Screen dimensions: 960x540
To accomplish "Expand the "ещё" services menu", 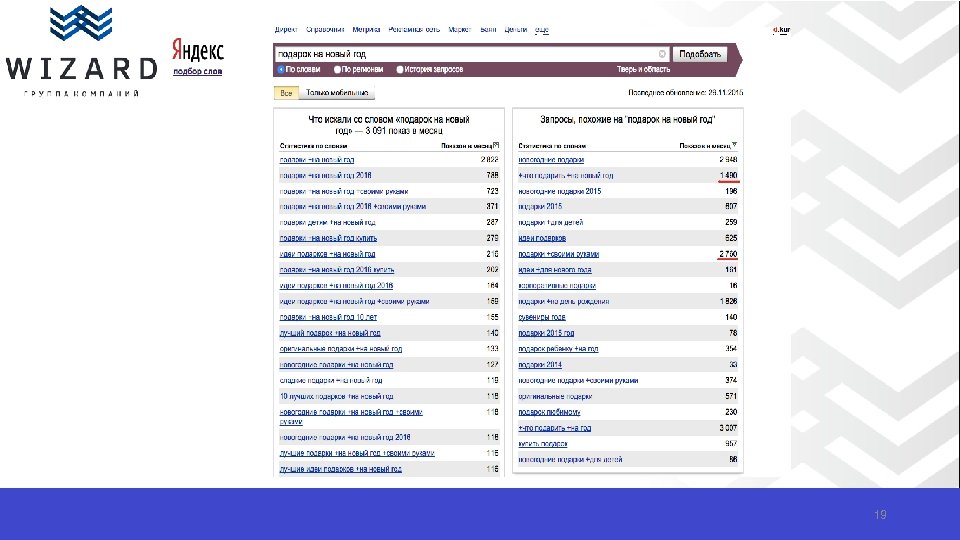I will click(x=541, y=30).
